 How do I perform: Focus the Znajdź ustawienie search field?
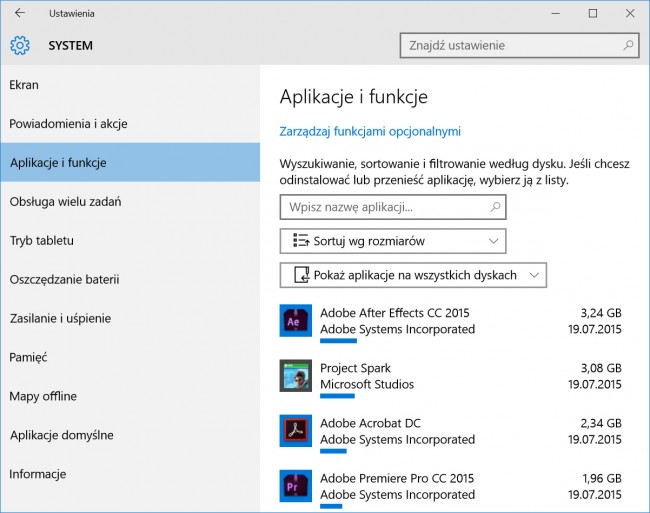pos(519,45)
